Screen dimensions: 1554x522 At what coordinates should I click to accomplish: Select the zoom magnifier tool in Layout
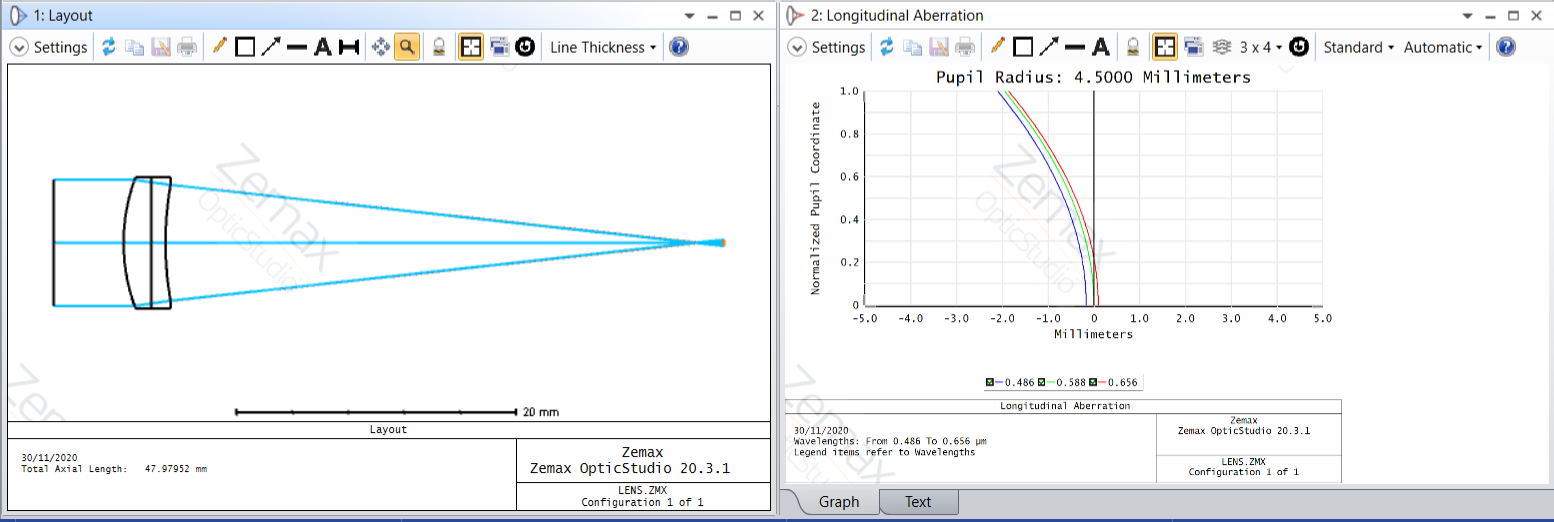[407, 47]
